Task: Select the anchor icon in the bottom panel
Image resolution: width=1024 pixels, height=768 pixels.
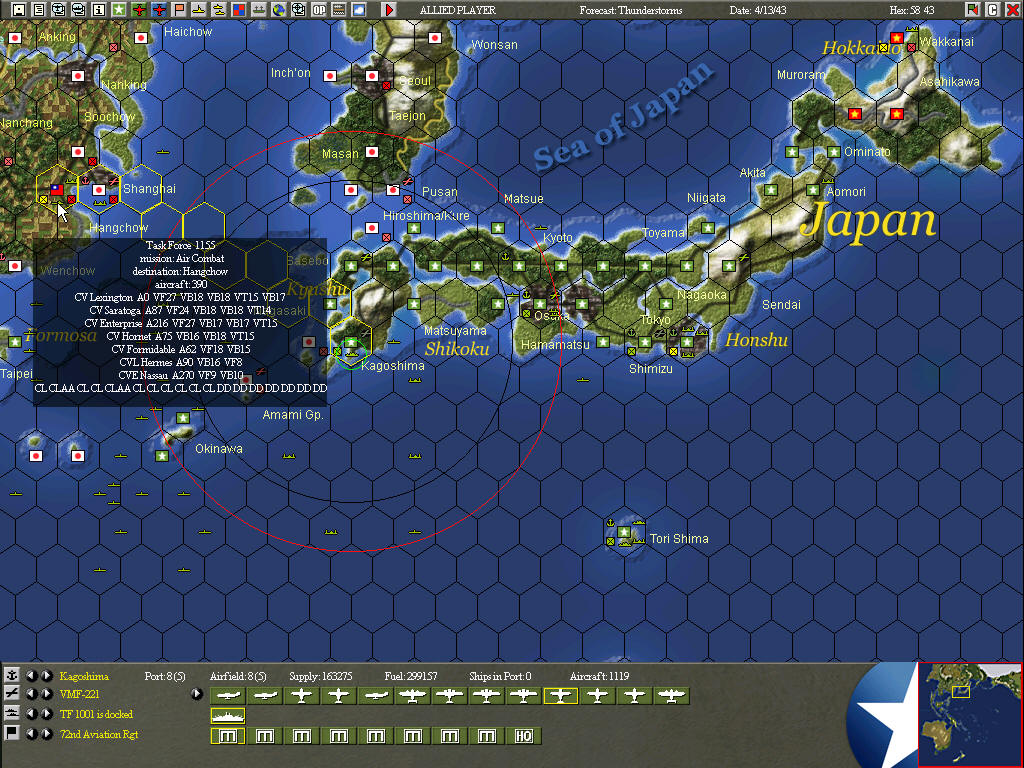Action: click(x=11, y=675)
